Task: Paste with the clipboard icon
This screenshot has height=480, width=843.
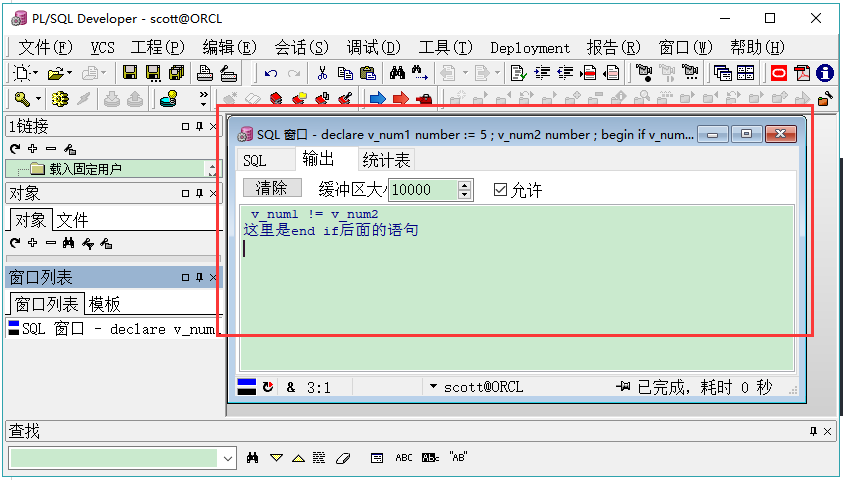Action: point(368,73)
